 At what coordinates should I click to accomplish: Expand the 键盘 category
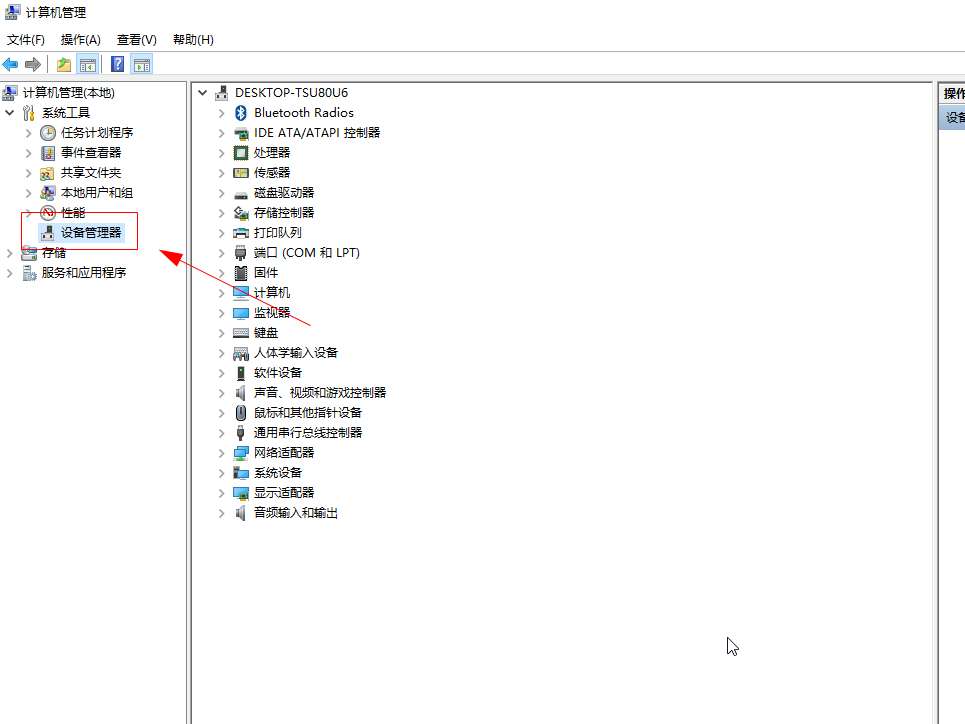(x=222, y=334)
